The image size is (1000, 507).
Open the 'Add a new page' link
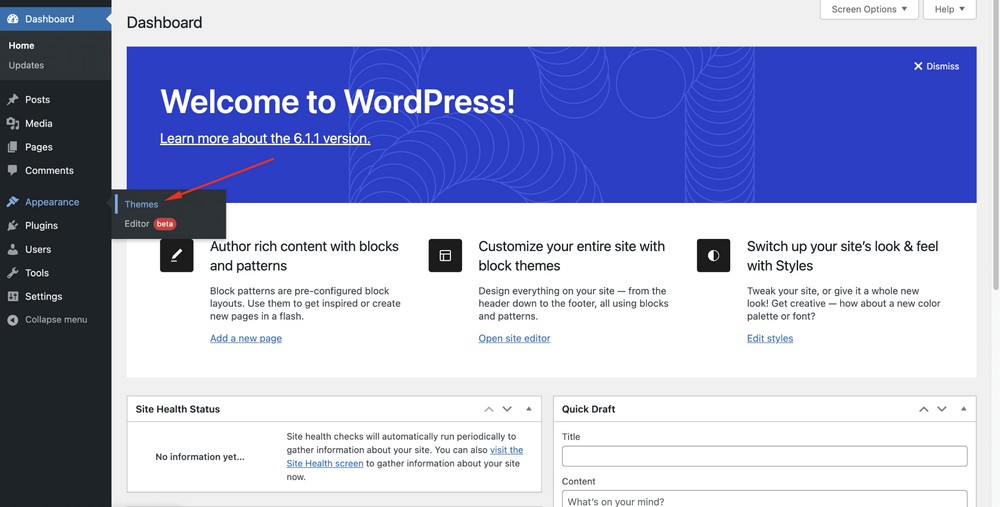245,338
